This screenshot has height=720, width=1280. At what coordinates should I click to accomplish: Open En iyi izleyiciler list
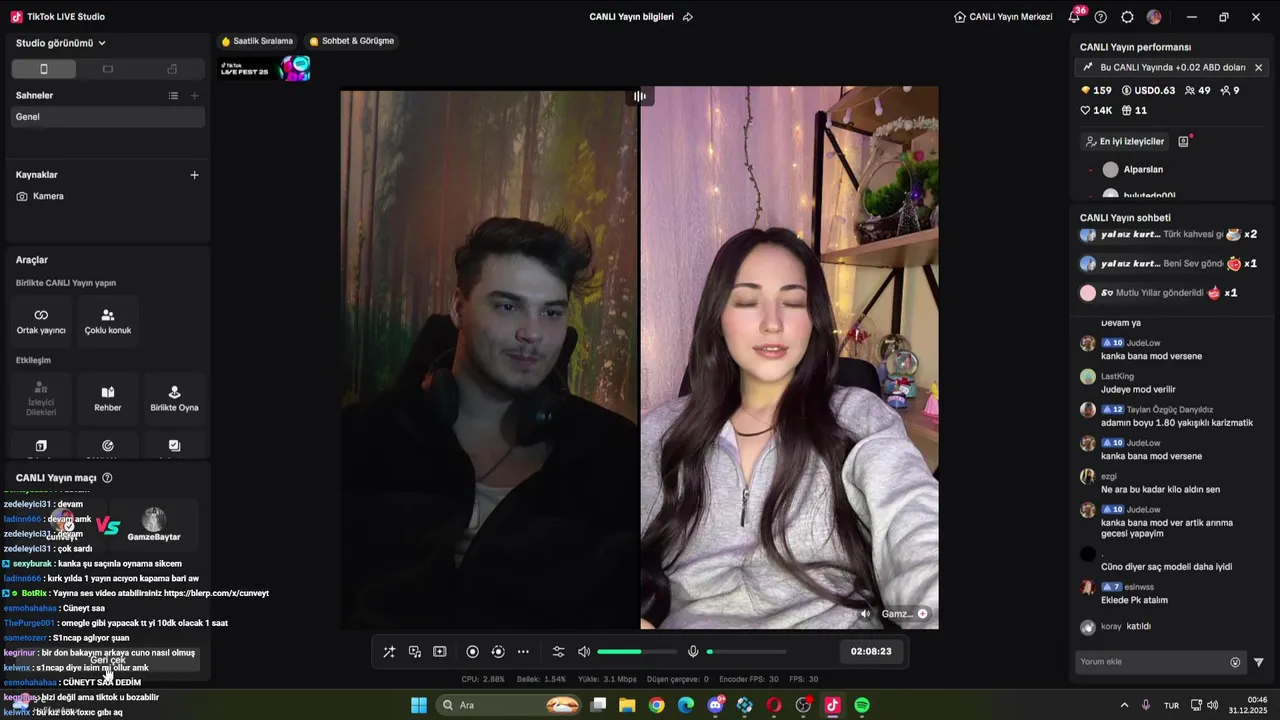pyautogui.click(x=1125, y=142)
